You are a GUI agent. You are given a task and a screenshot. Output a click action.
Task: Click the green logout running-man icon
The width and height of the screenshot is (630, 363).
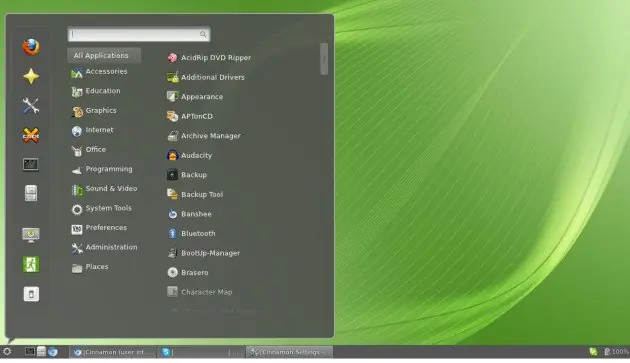click(31, 265)
